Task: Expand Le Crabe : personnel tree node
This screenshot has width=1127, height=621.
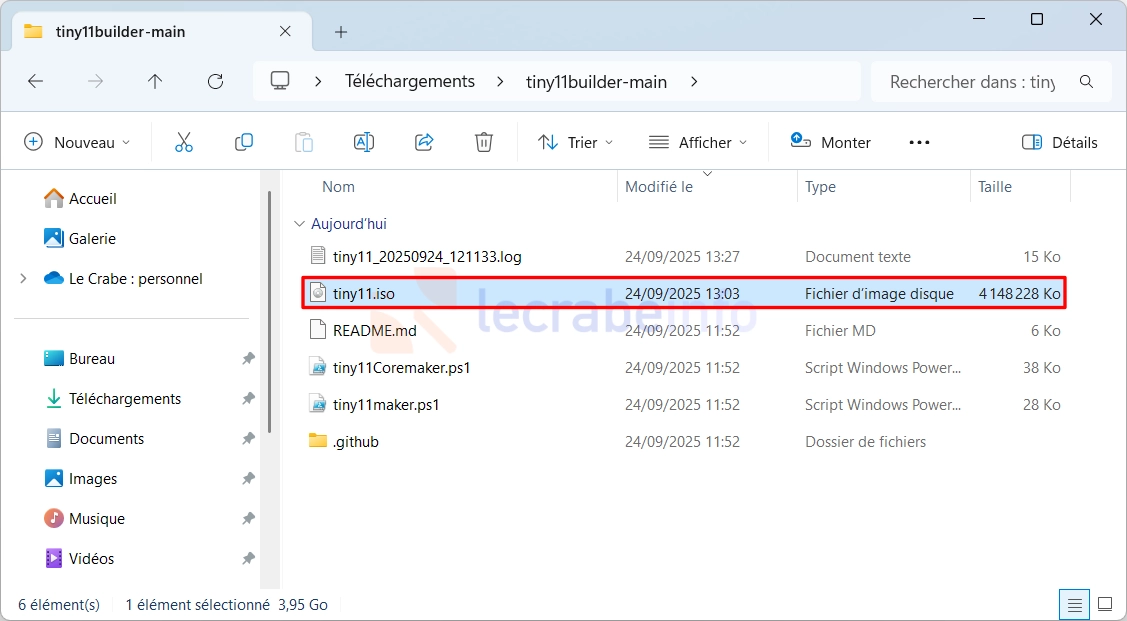Action: point(23,278)
